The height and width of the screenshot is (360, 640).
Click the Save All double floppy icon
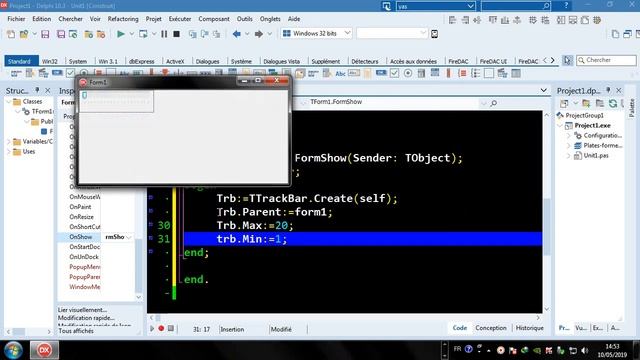click(x=61, y=34)
